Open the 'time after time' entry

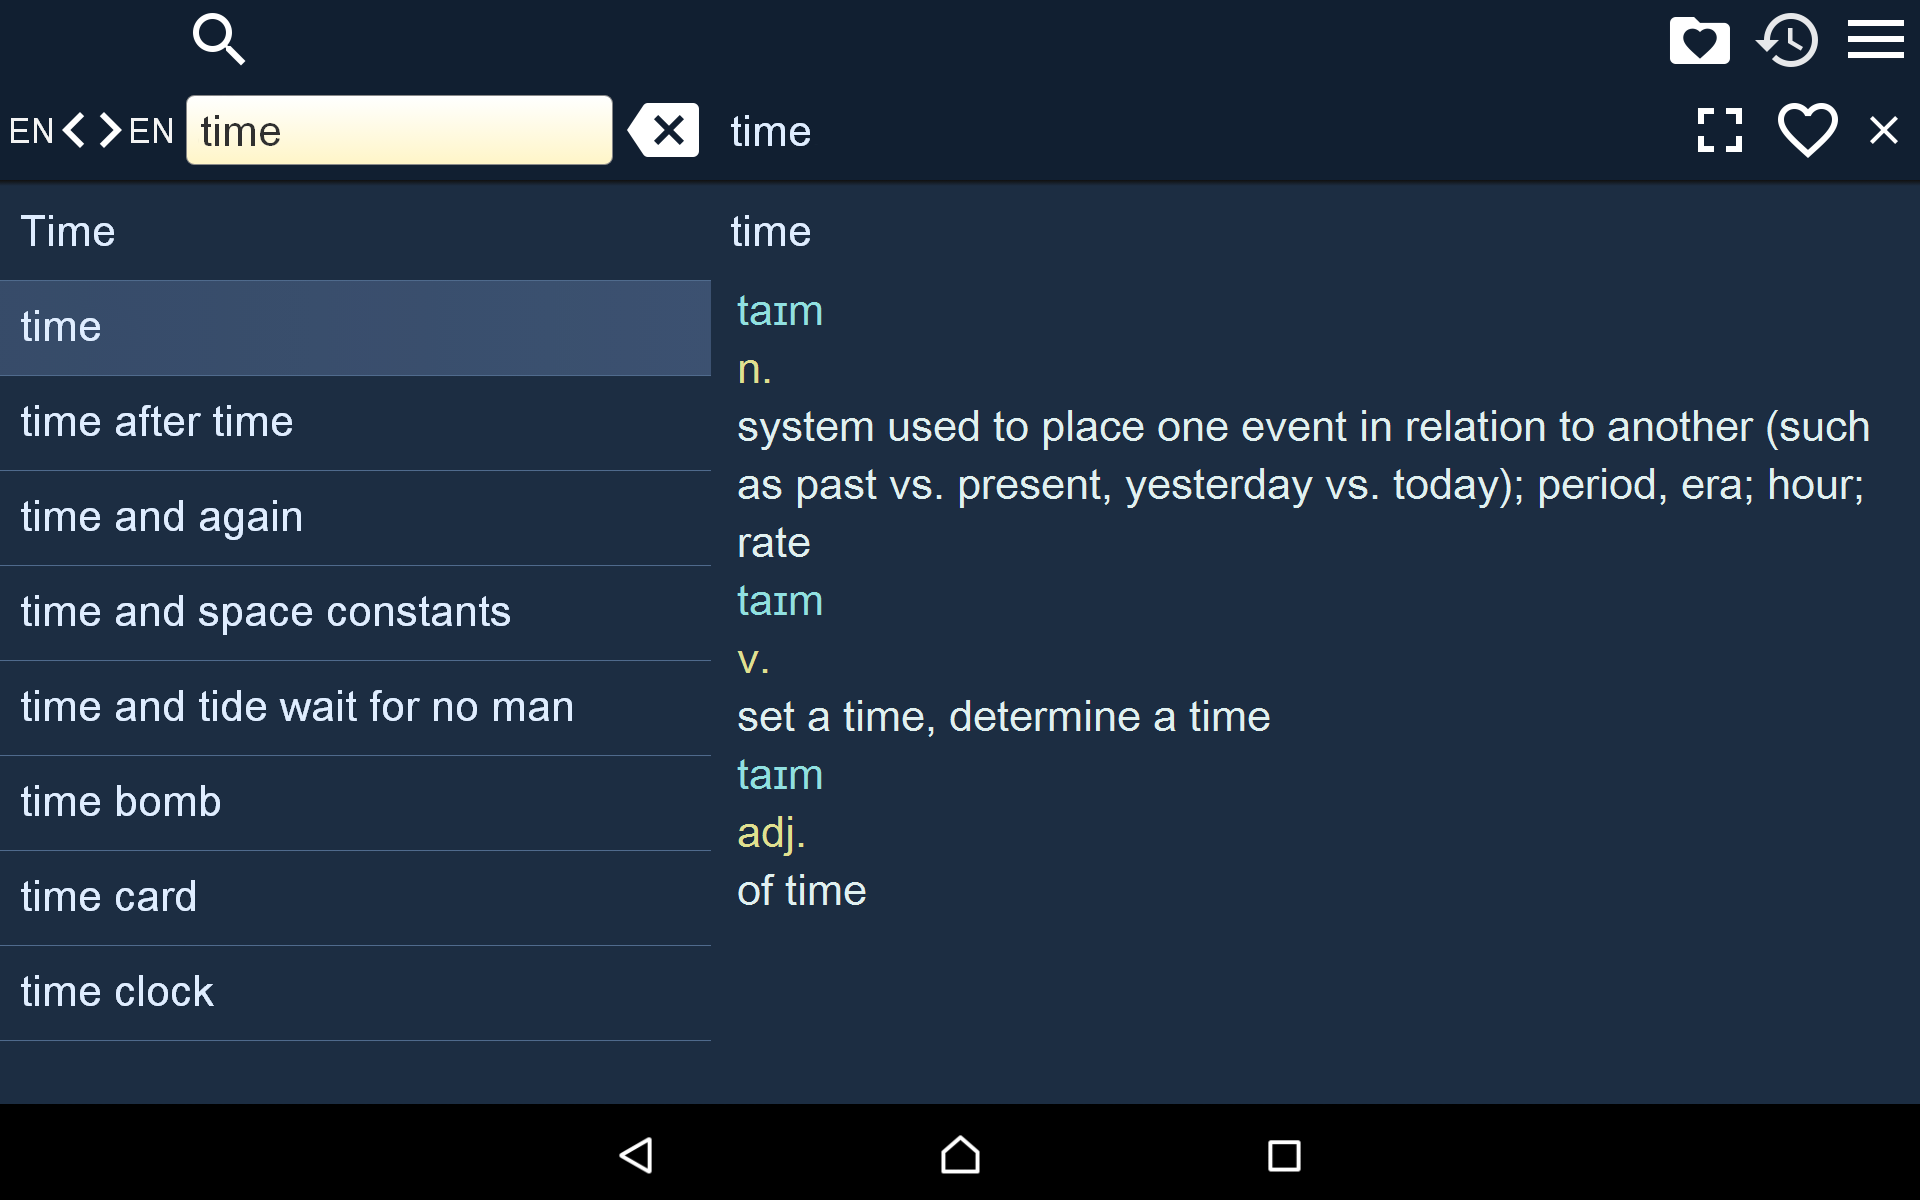[x=157, y=421]
